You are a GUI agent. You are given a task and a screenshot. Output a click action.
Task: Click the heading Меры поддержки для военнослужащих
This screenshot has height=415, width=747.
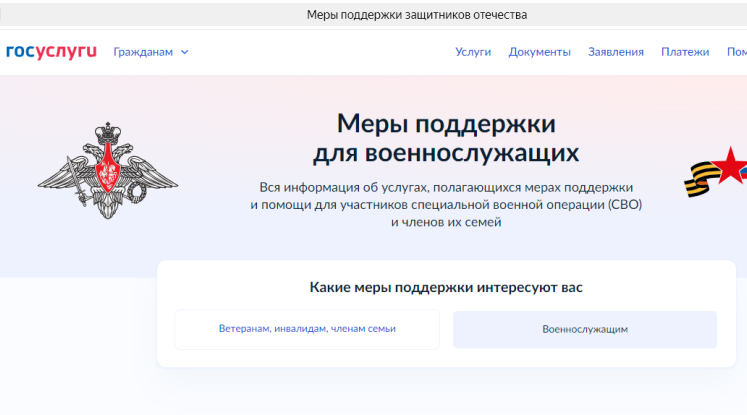(x=445, y=138)
